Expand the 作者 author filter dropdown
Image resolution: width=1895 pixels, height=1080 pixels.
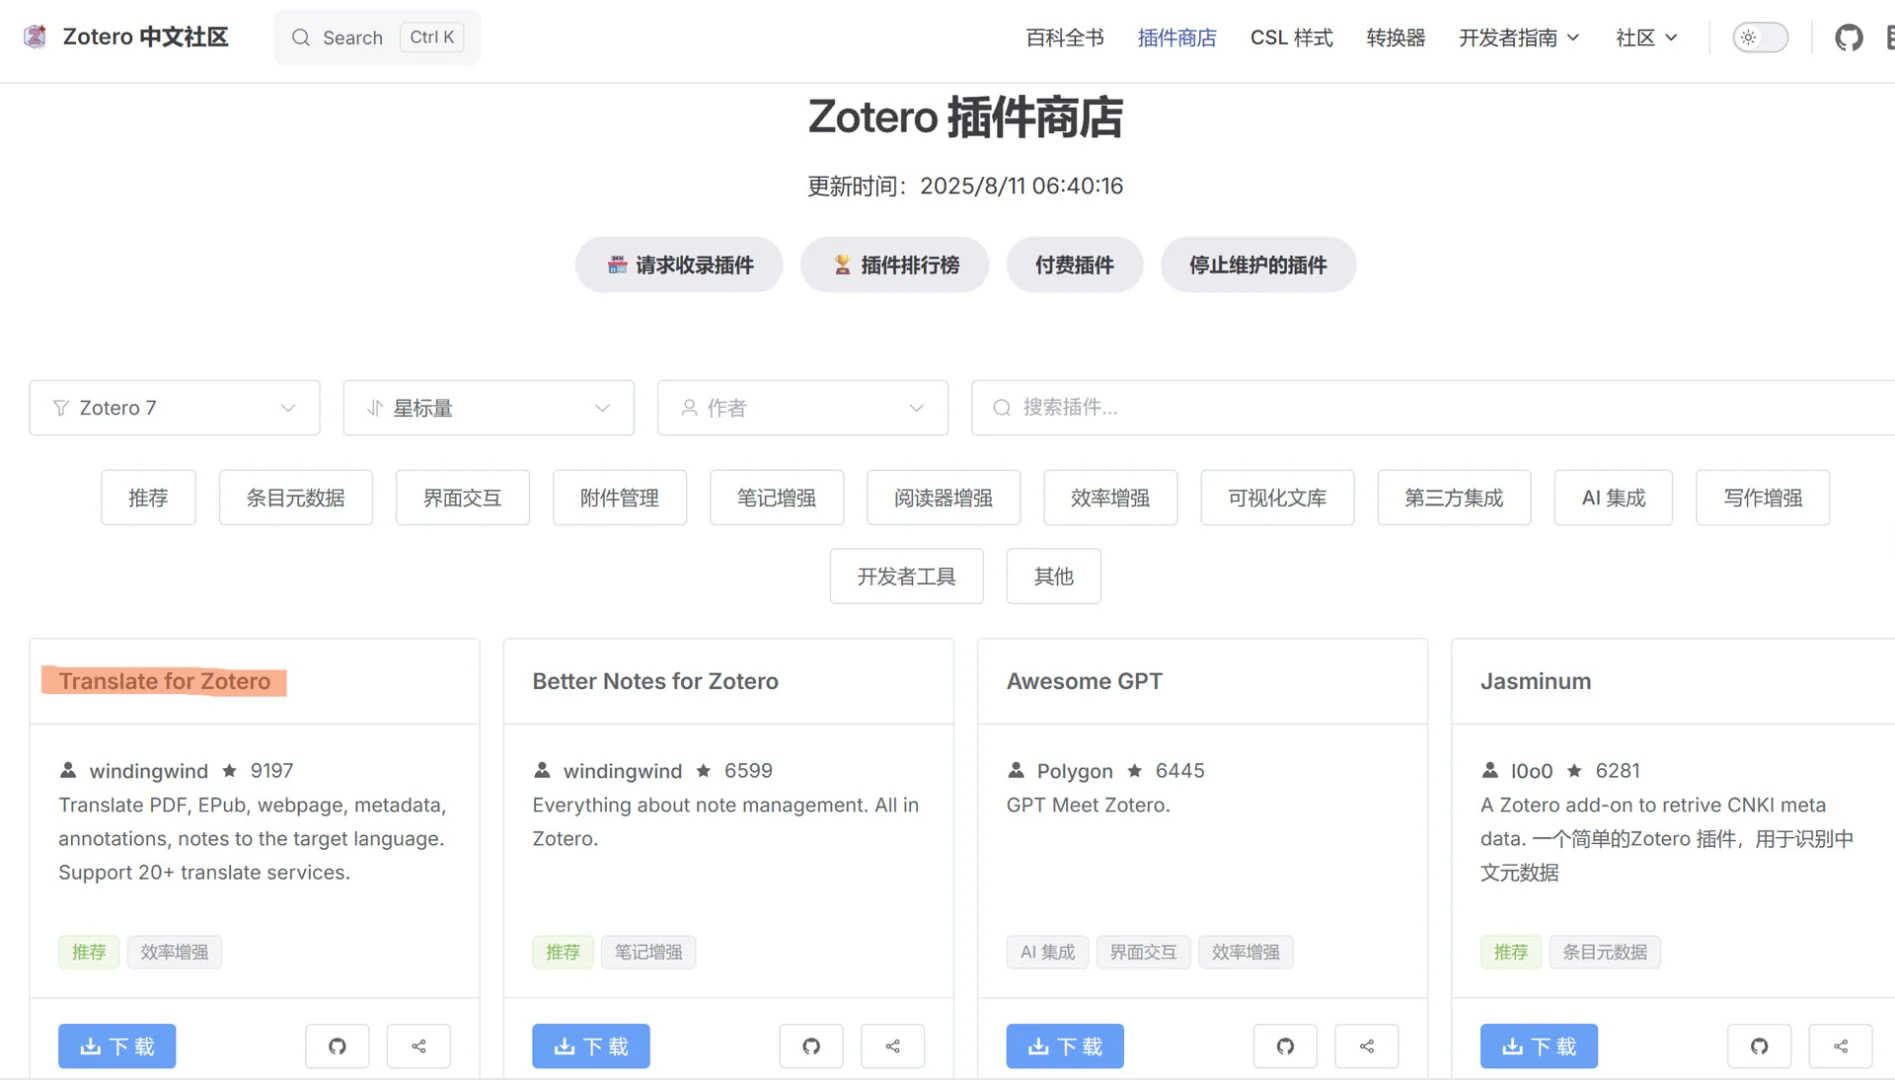coord(802,407)
